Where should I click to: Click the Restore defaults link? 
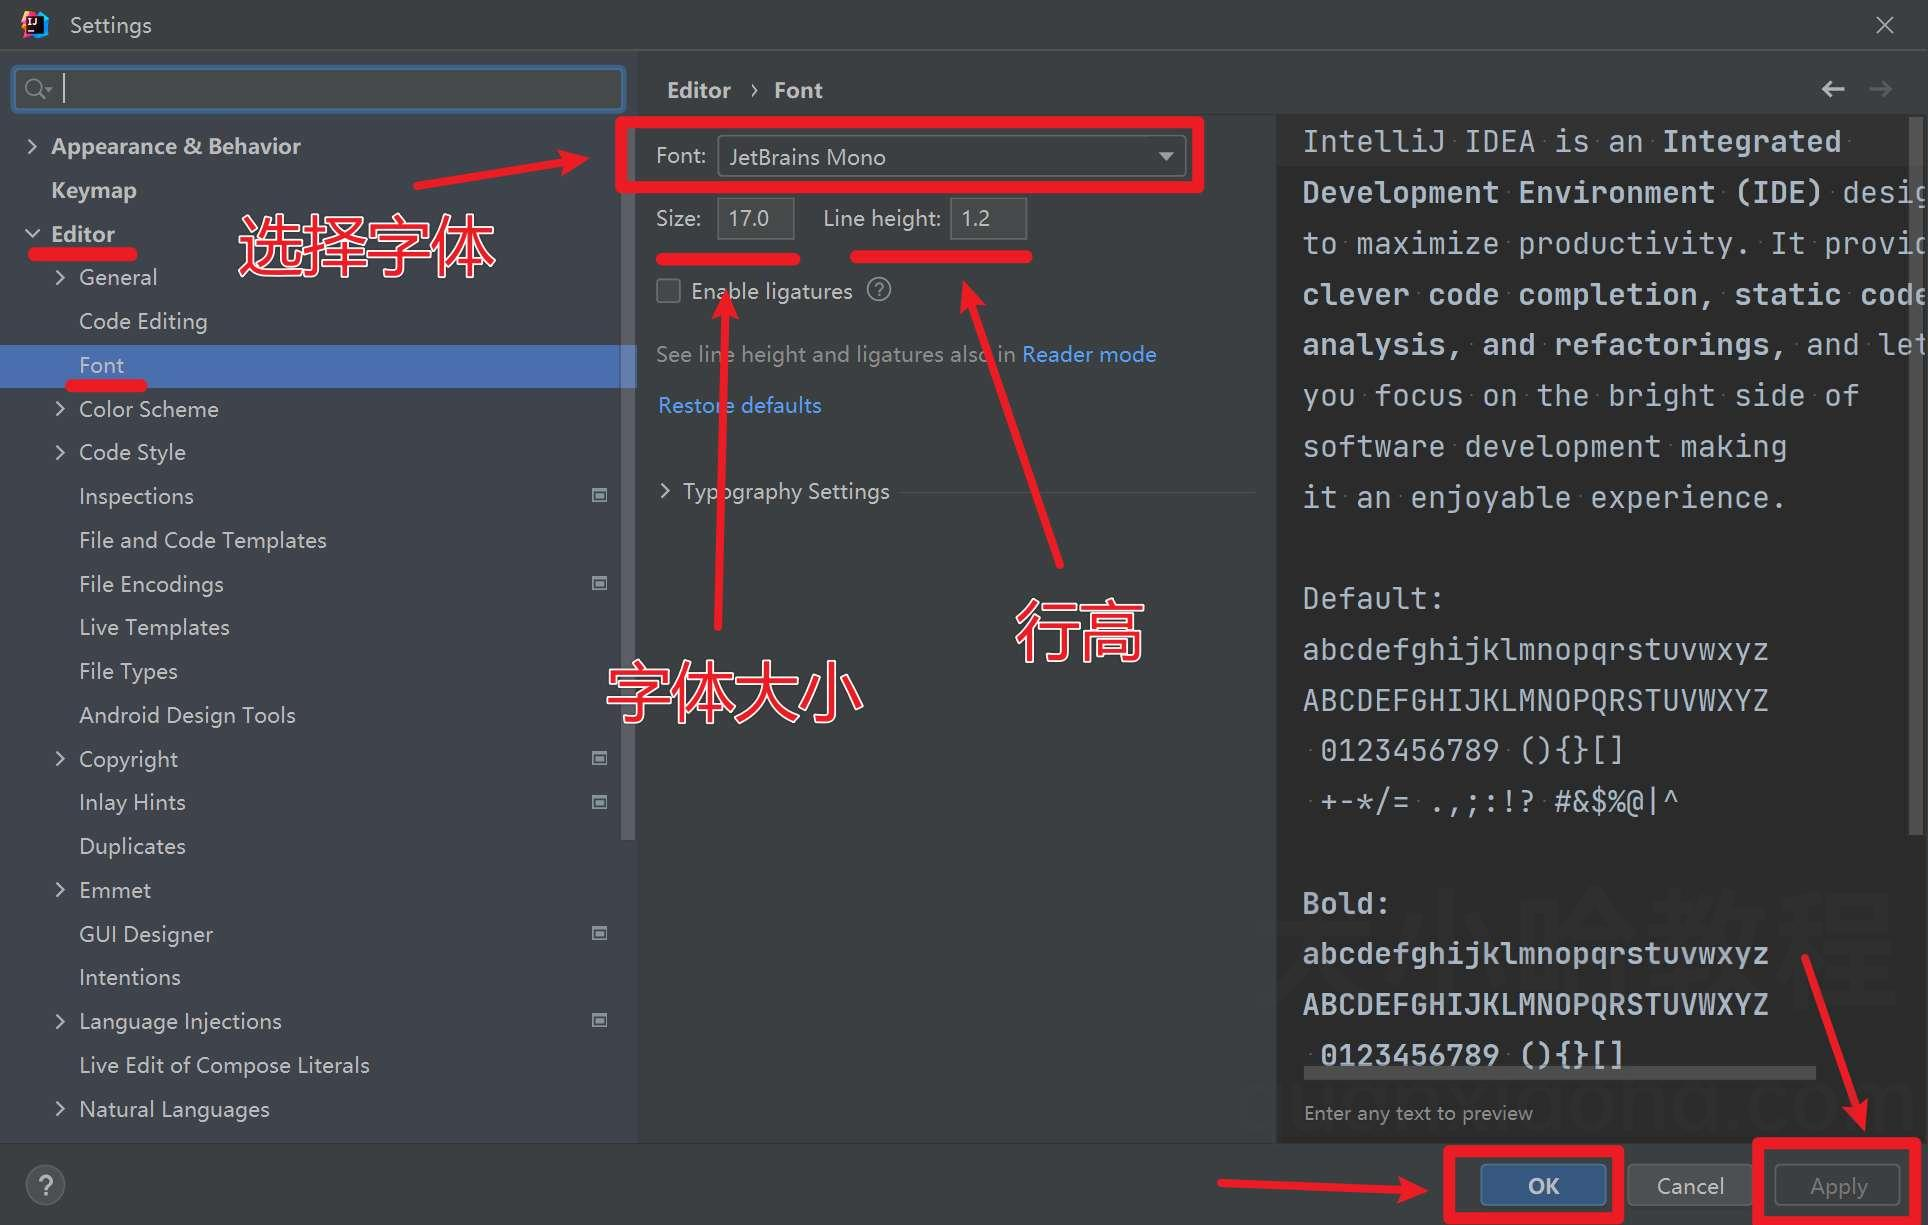coord(739,405)
